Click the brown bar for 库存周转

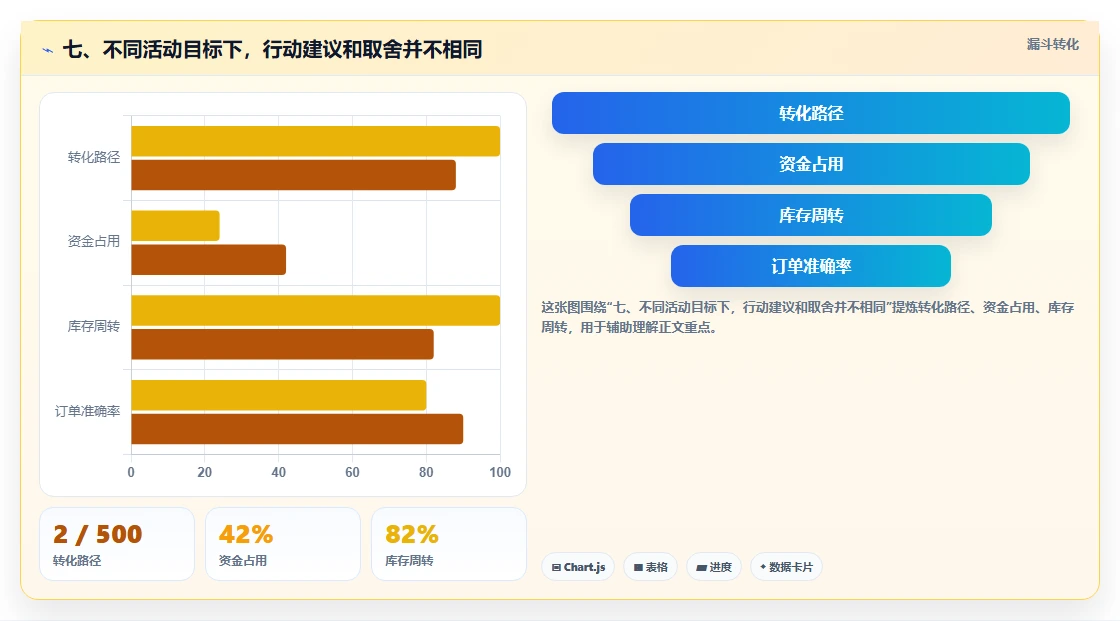[x=282, y=344]
